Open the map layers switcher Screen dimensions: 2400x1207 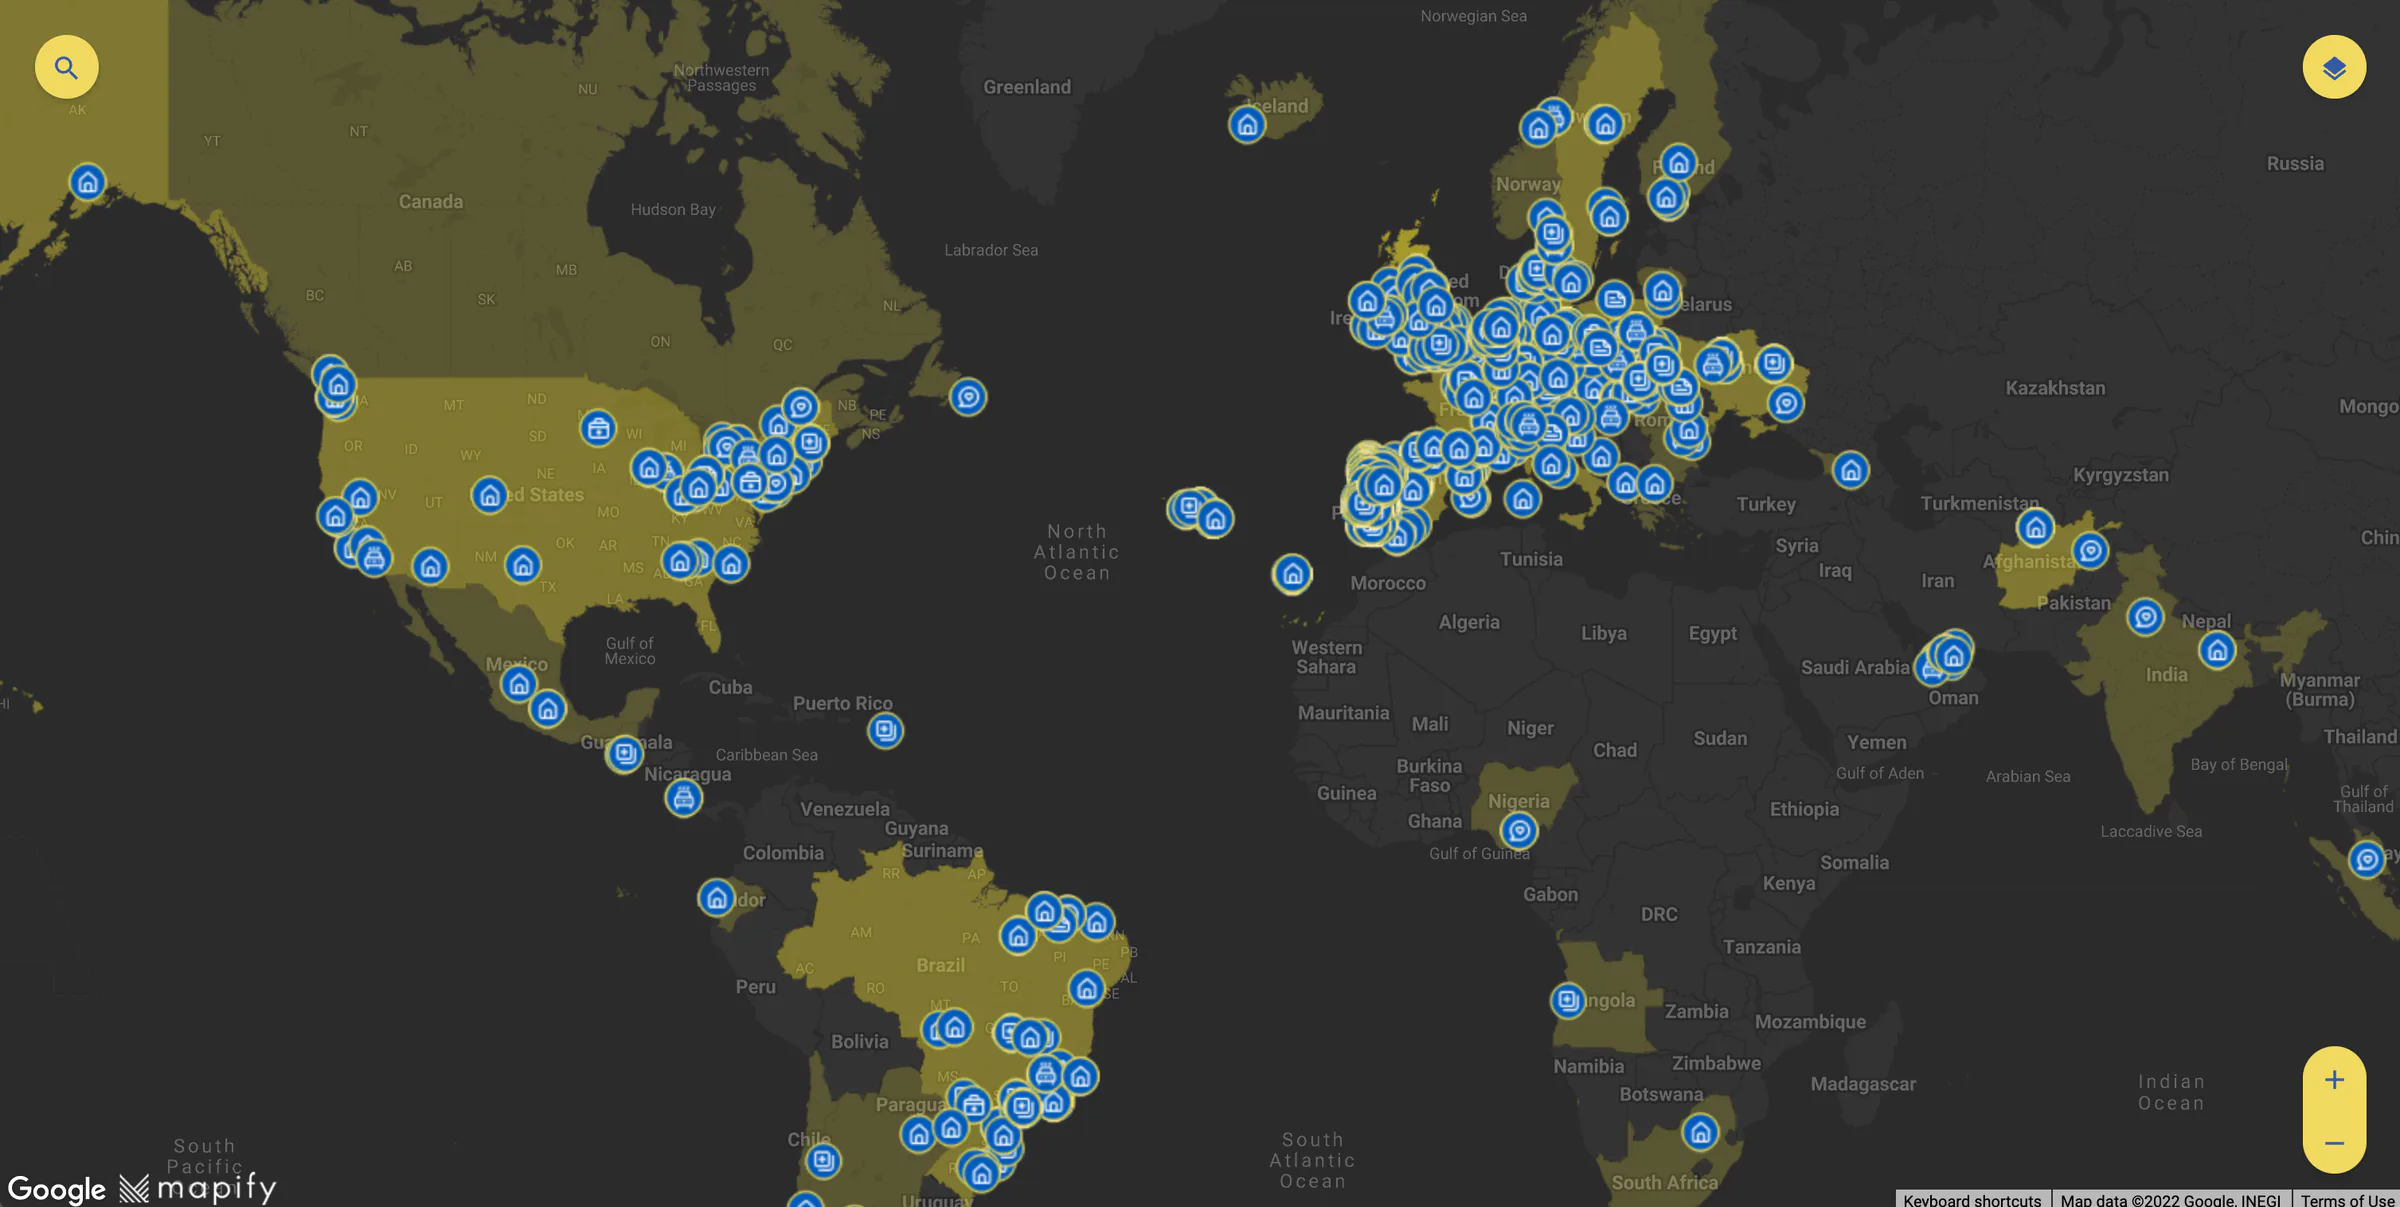click(2334, 66)
